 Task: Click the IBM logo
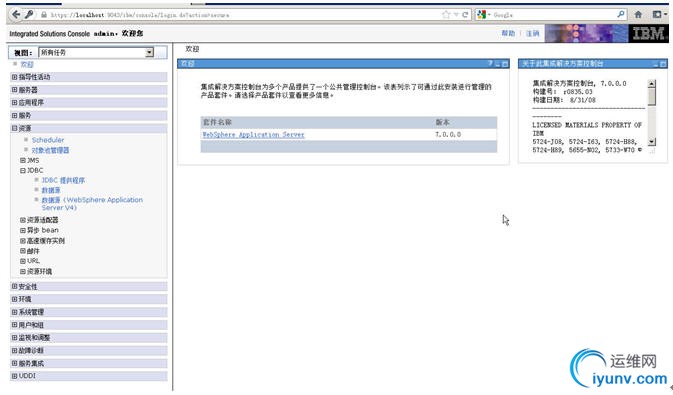(x=649, y=33)
